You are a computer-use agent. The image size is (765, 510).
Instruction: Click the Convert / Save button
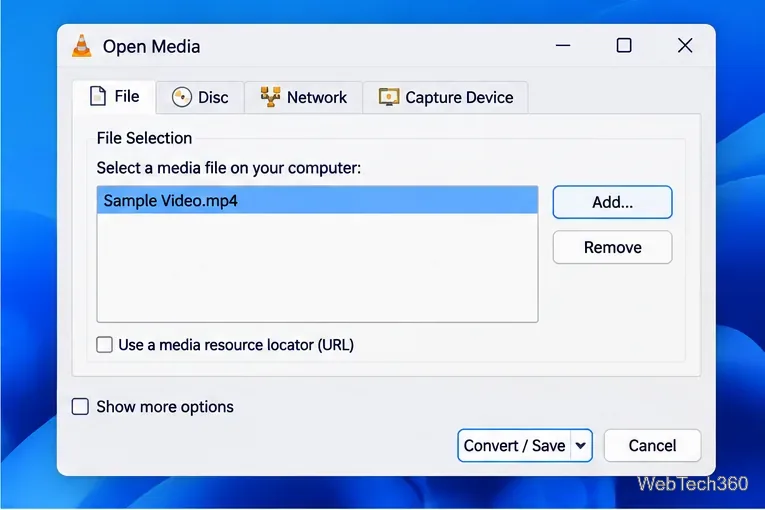tap(514, 446)
